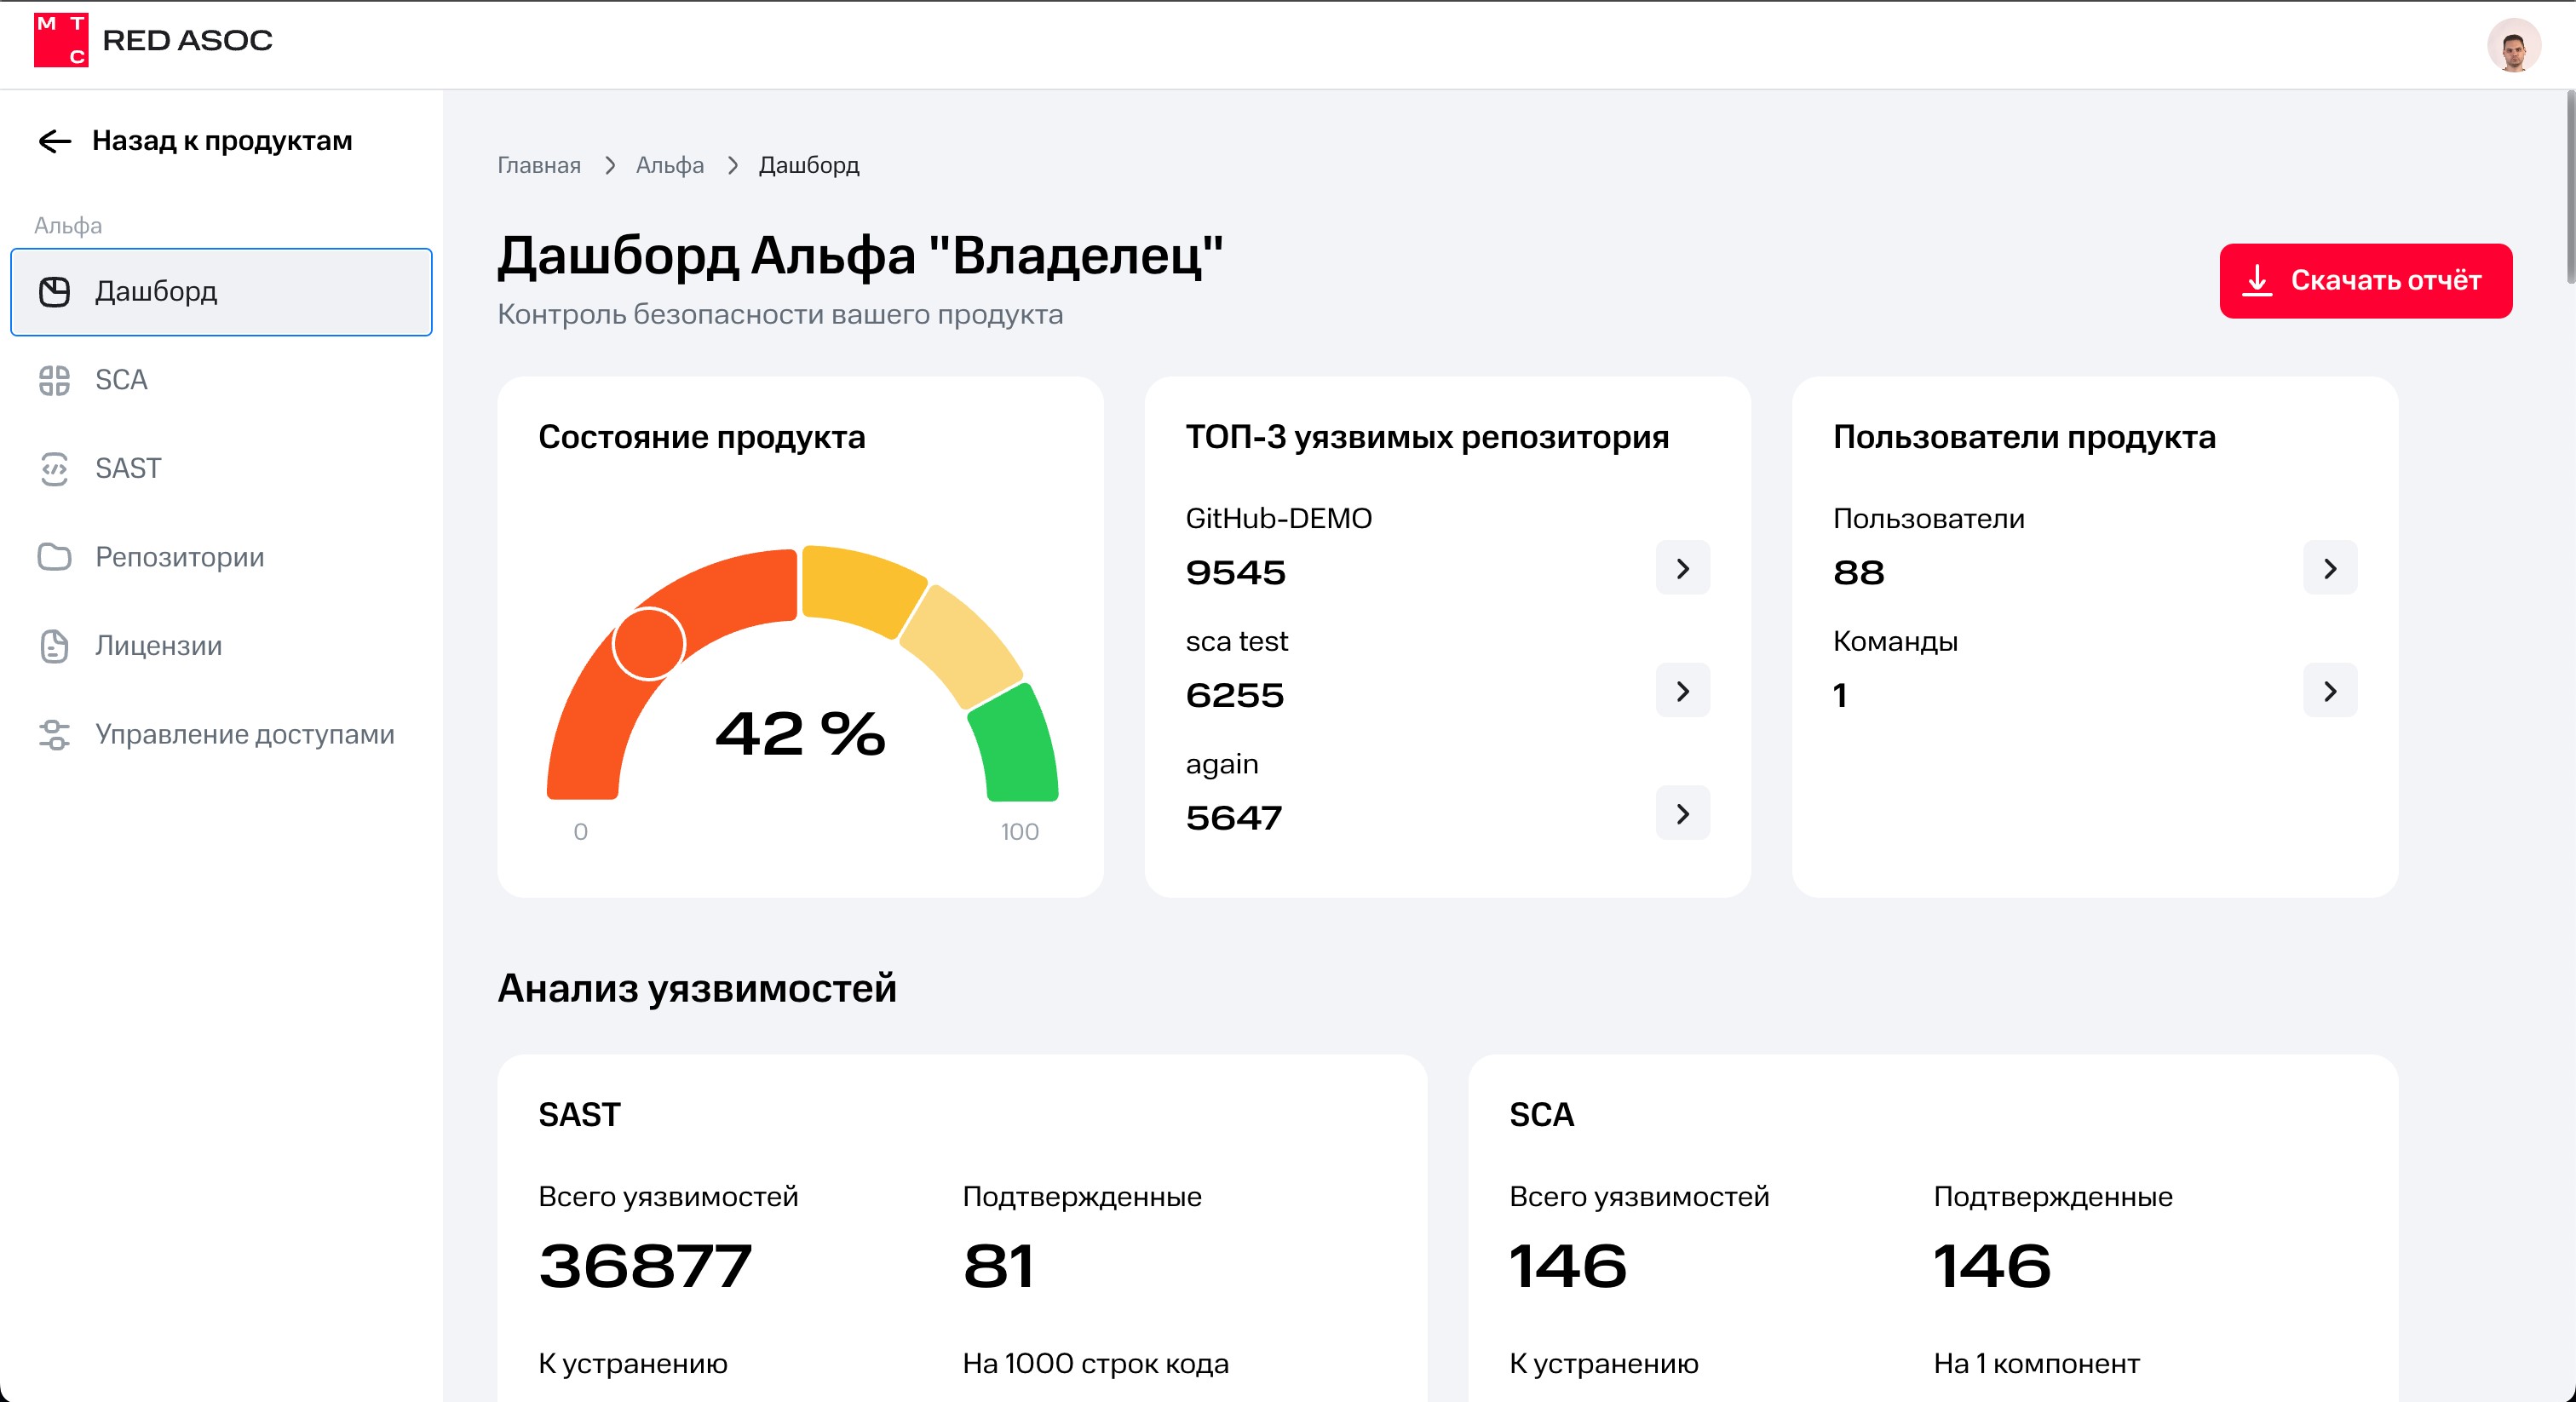Click the Репозитории folder icon
This screenshot has width=2576, height=1402.
click(x=54, y=557)
